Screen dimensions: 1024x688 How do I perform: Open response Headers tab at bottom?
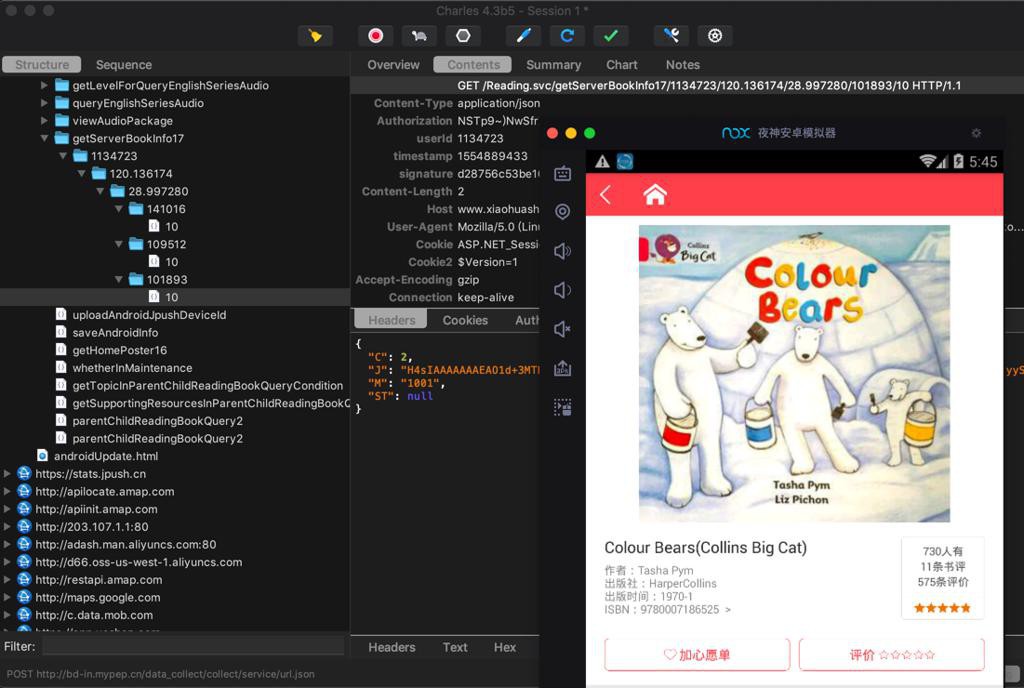pos(391,647)
